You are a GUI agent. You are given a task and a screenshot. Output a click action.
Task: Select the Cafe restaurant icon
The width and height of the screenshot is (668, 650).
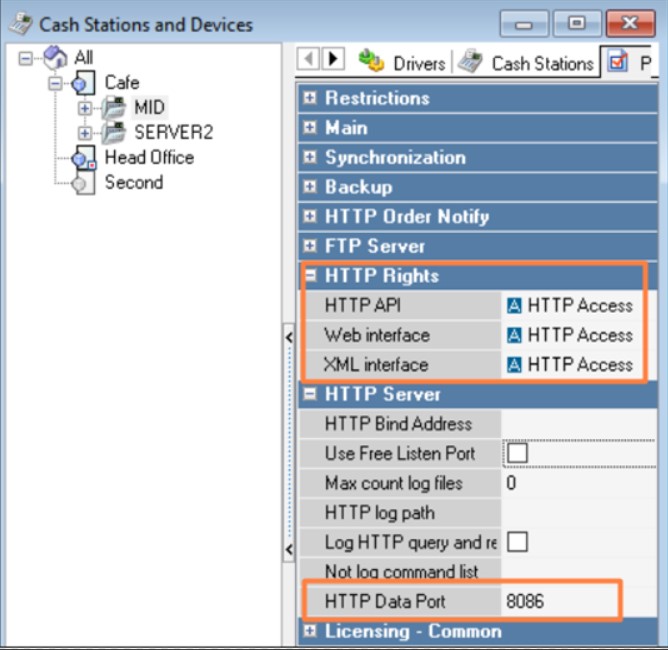84,83
